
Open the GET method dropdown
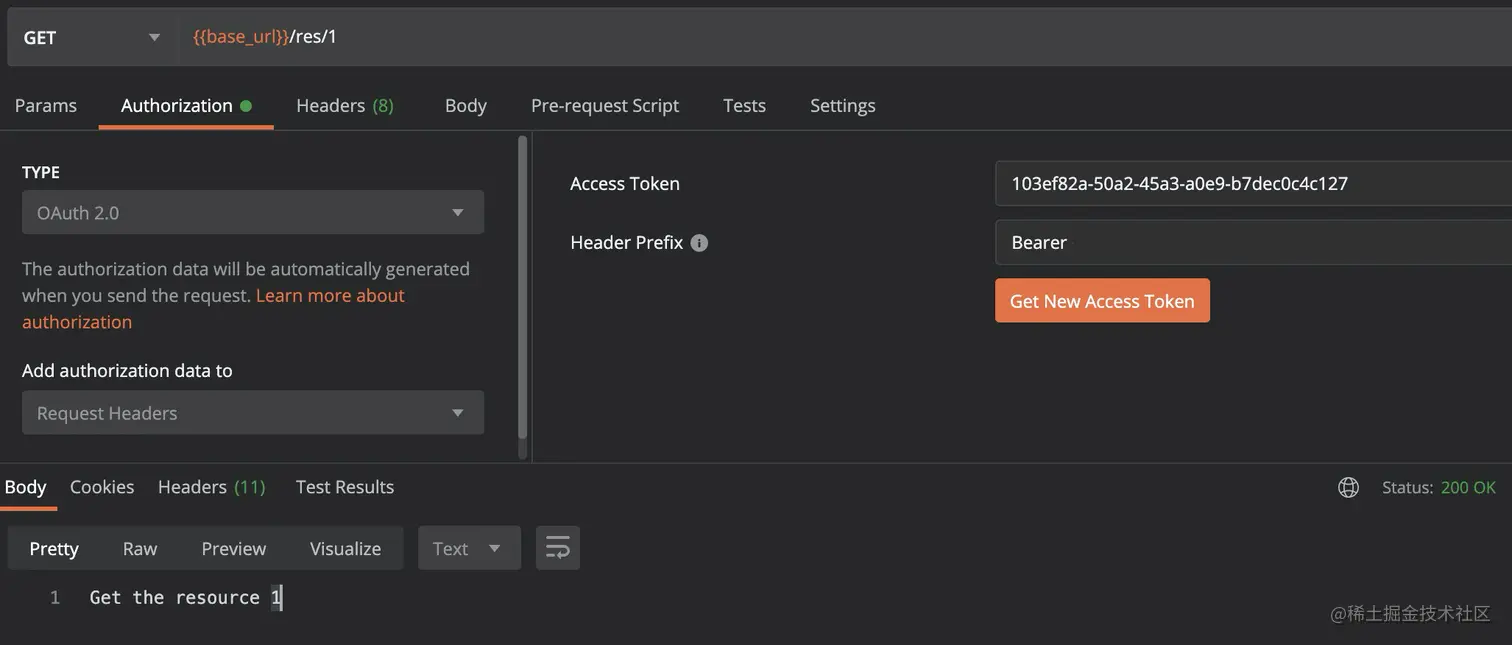click(92, 37)
